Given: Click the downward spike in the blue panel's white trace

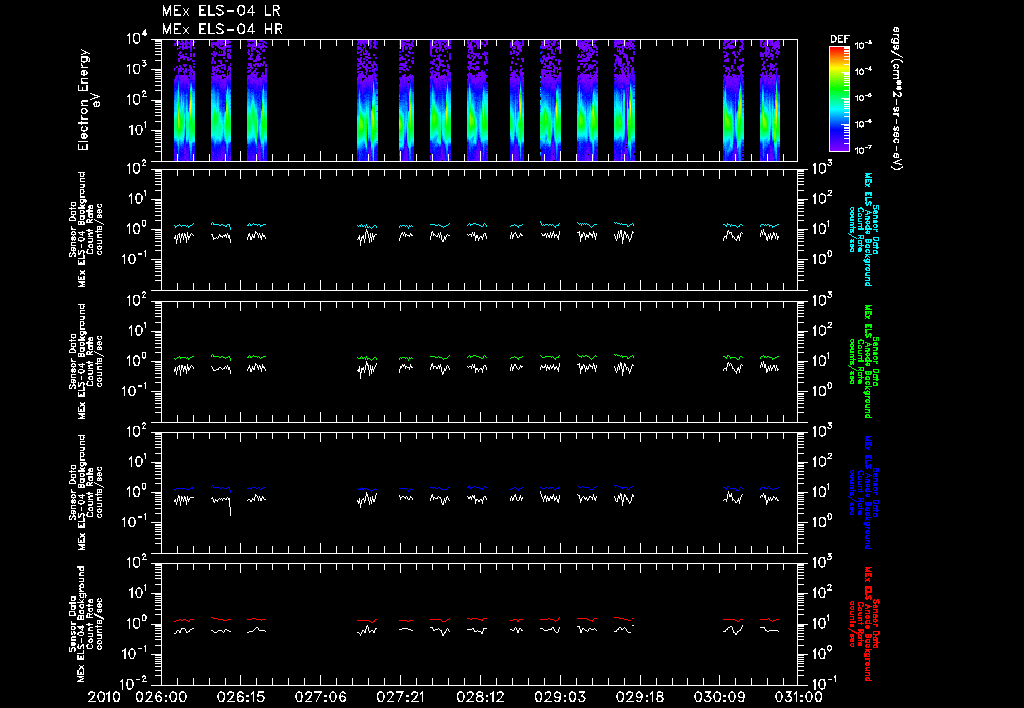Looking at the screenshot, I should click(x=230, y=507).
